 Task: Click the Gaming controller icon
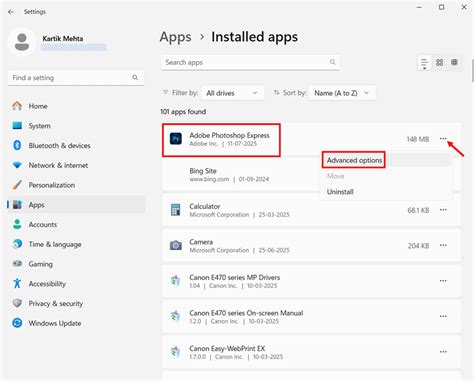click(17, 264)
